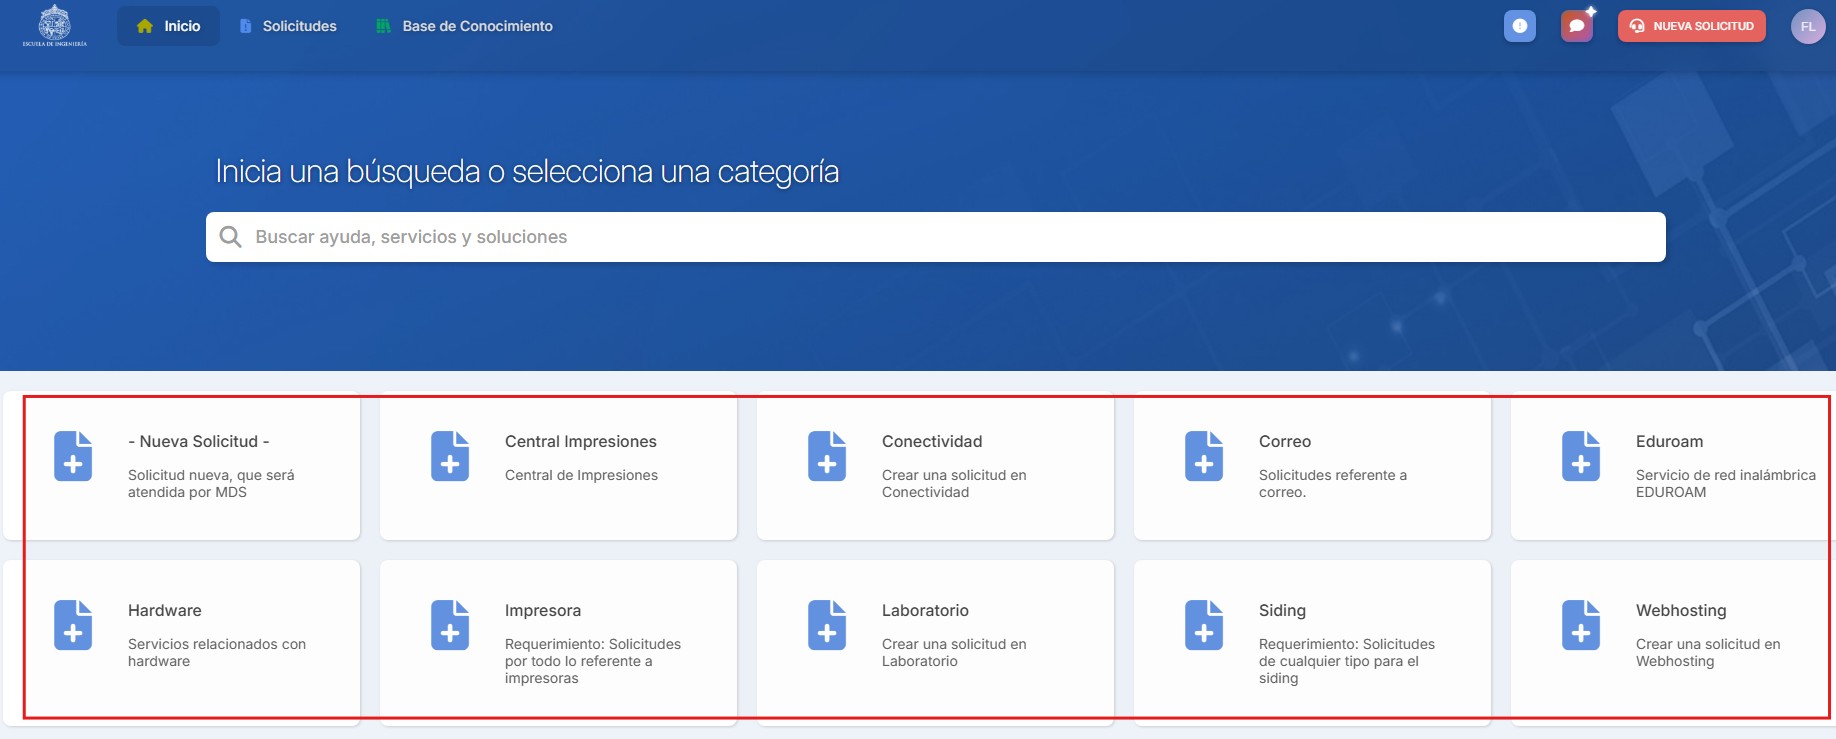Open the Base de Conocimiento tab

(x=464, y=26)
